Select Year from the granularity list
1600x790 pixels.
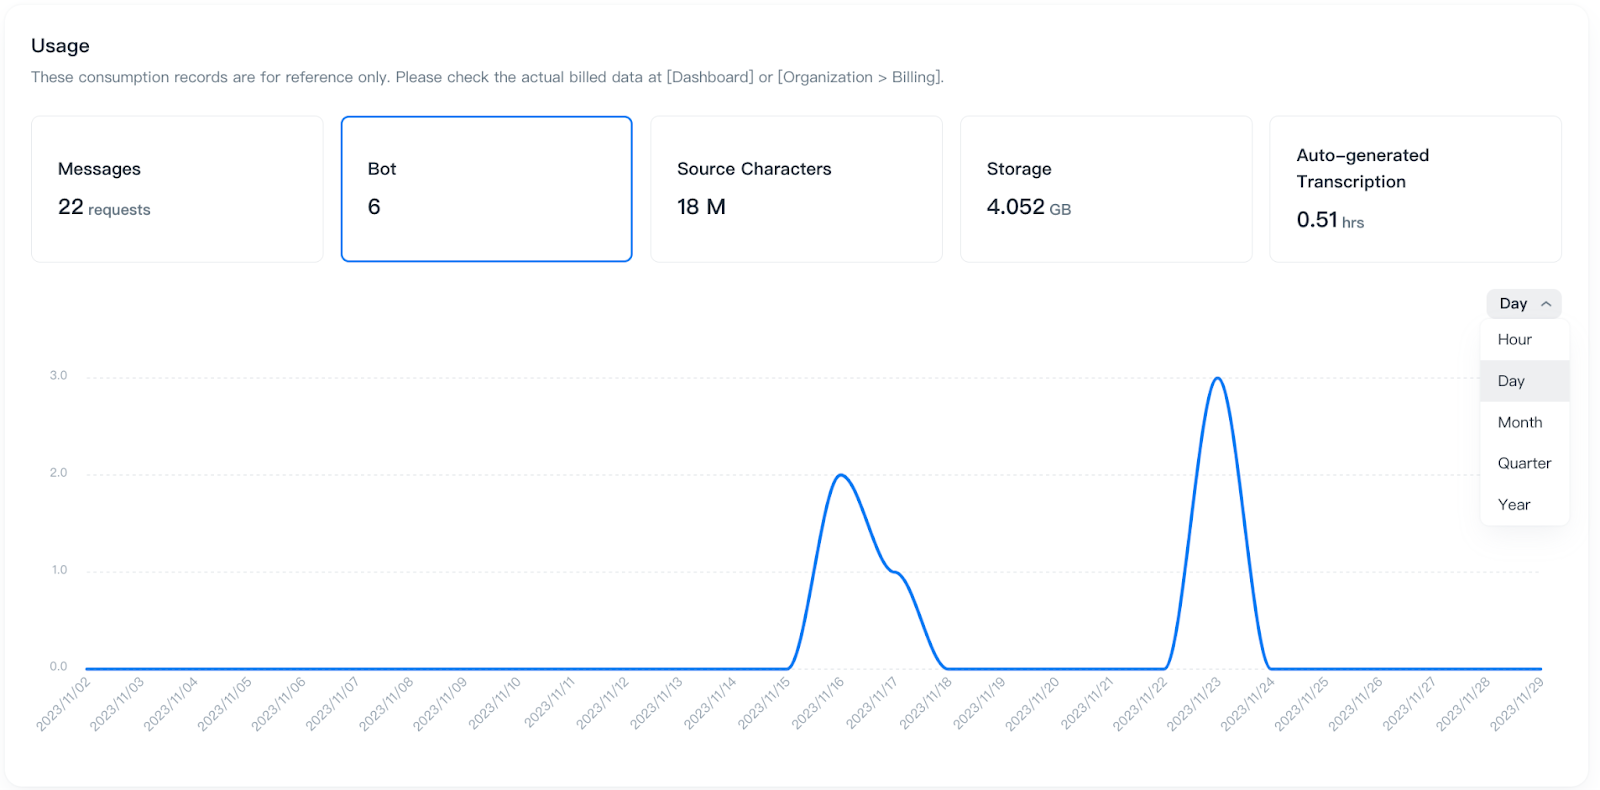click(1514, 505)
